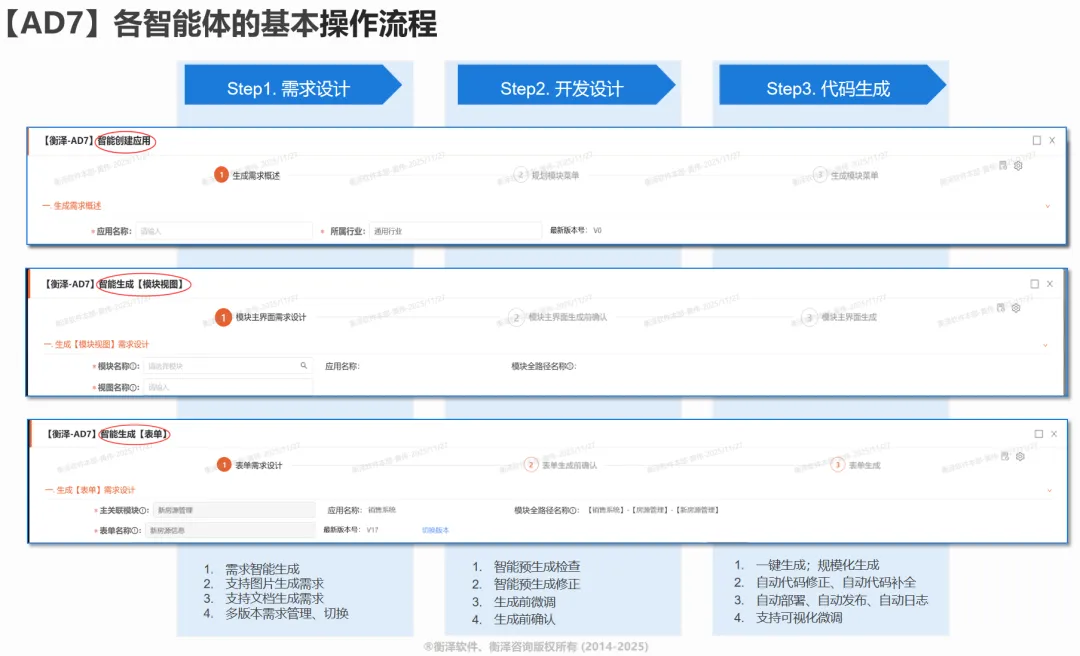Screen dimensions: 1080x656
Task: Click the save icon in 智能创建应用 panel
Action: (x=1003, y=166)
